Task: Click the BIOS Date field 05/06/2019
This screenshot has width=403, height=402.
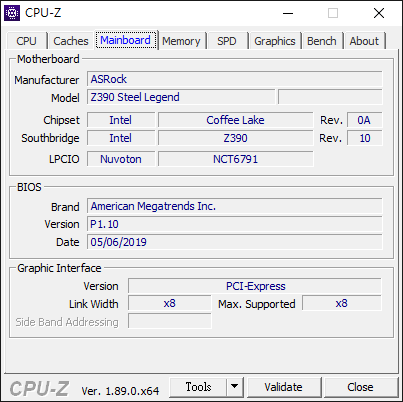Action: click(235, 242)
